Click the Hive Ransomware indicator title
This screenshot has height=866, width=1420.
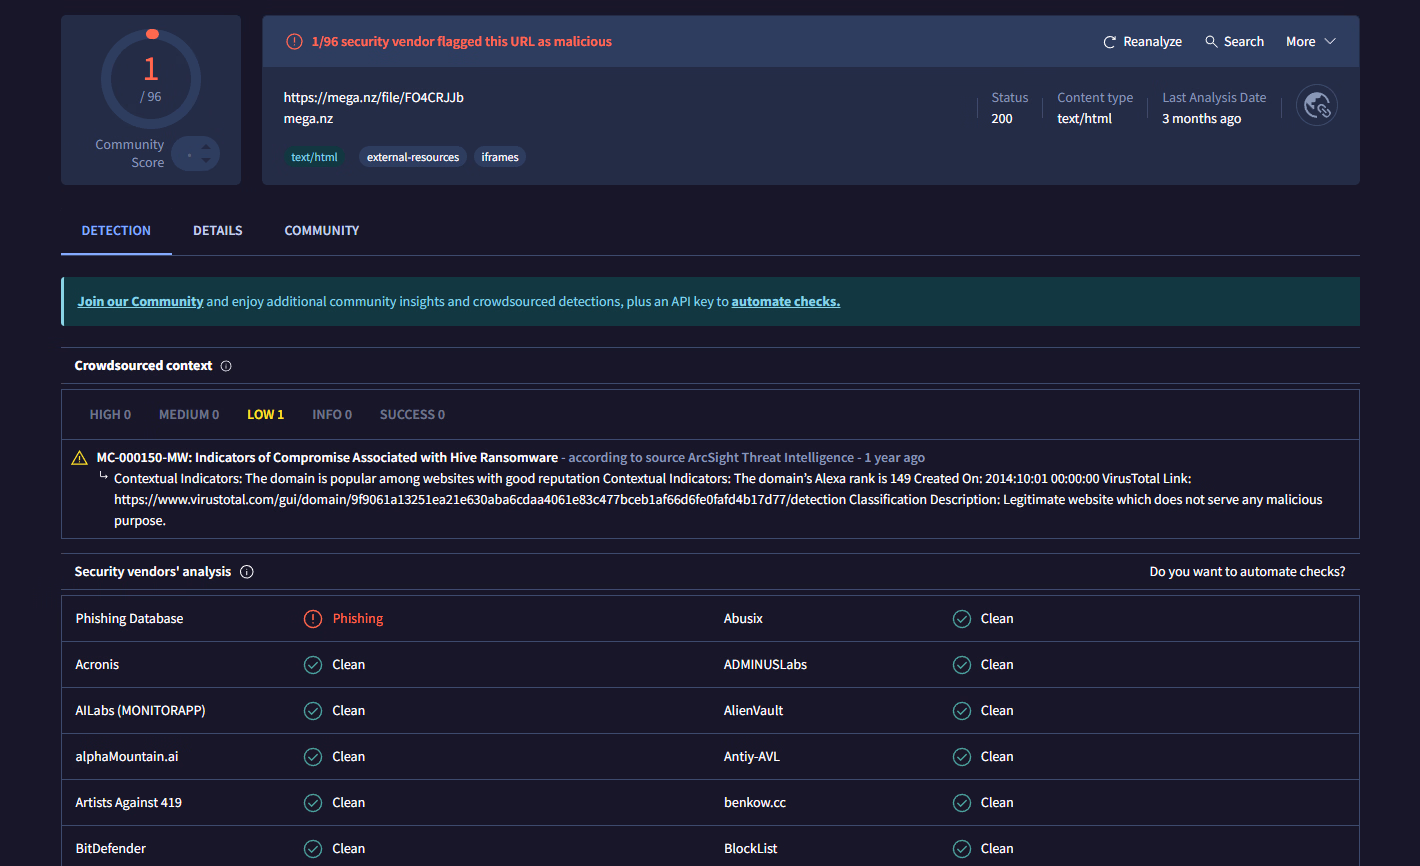(x=327, y=458)
